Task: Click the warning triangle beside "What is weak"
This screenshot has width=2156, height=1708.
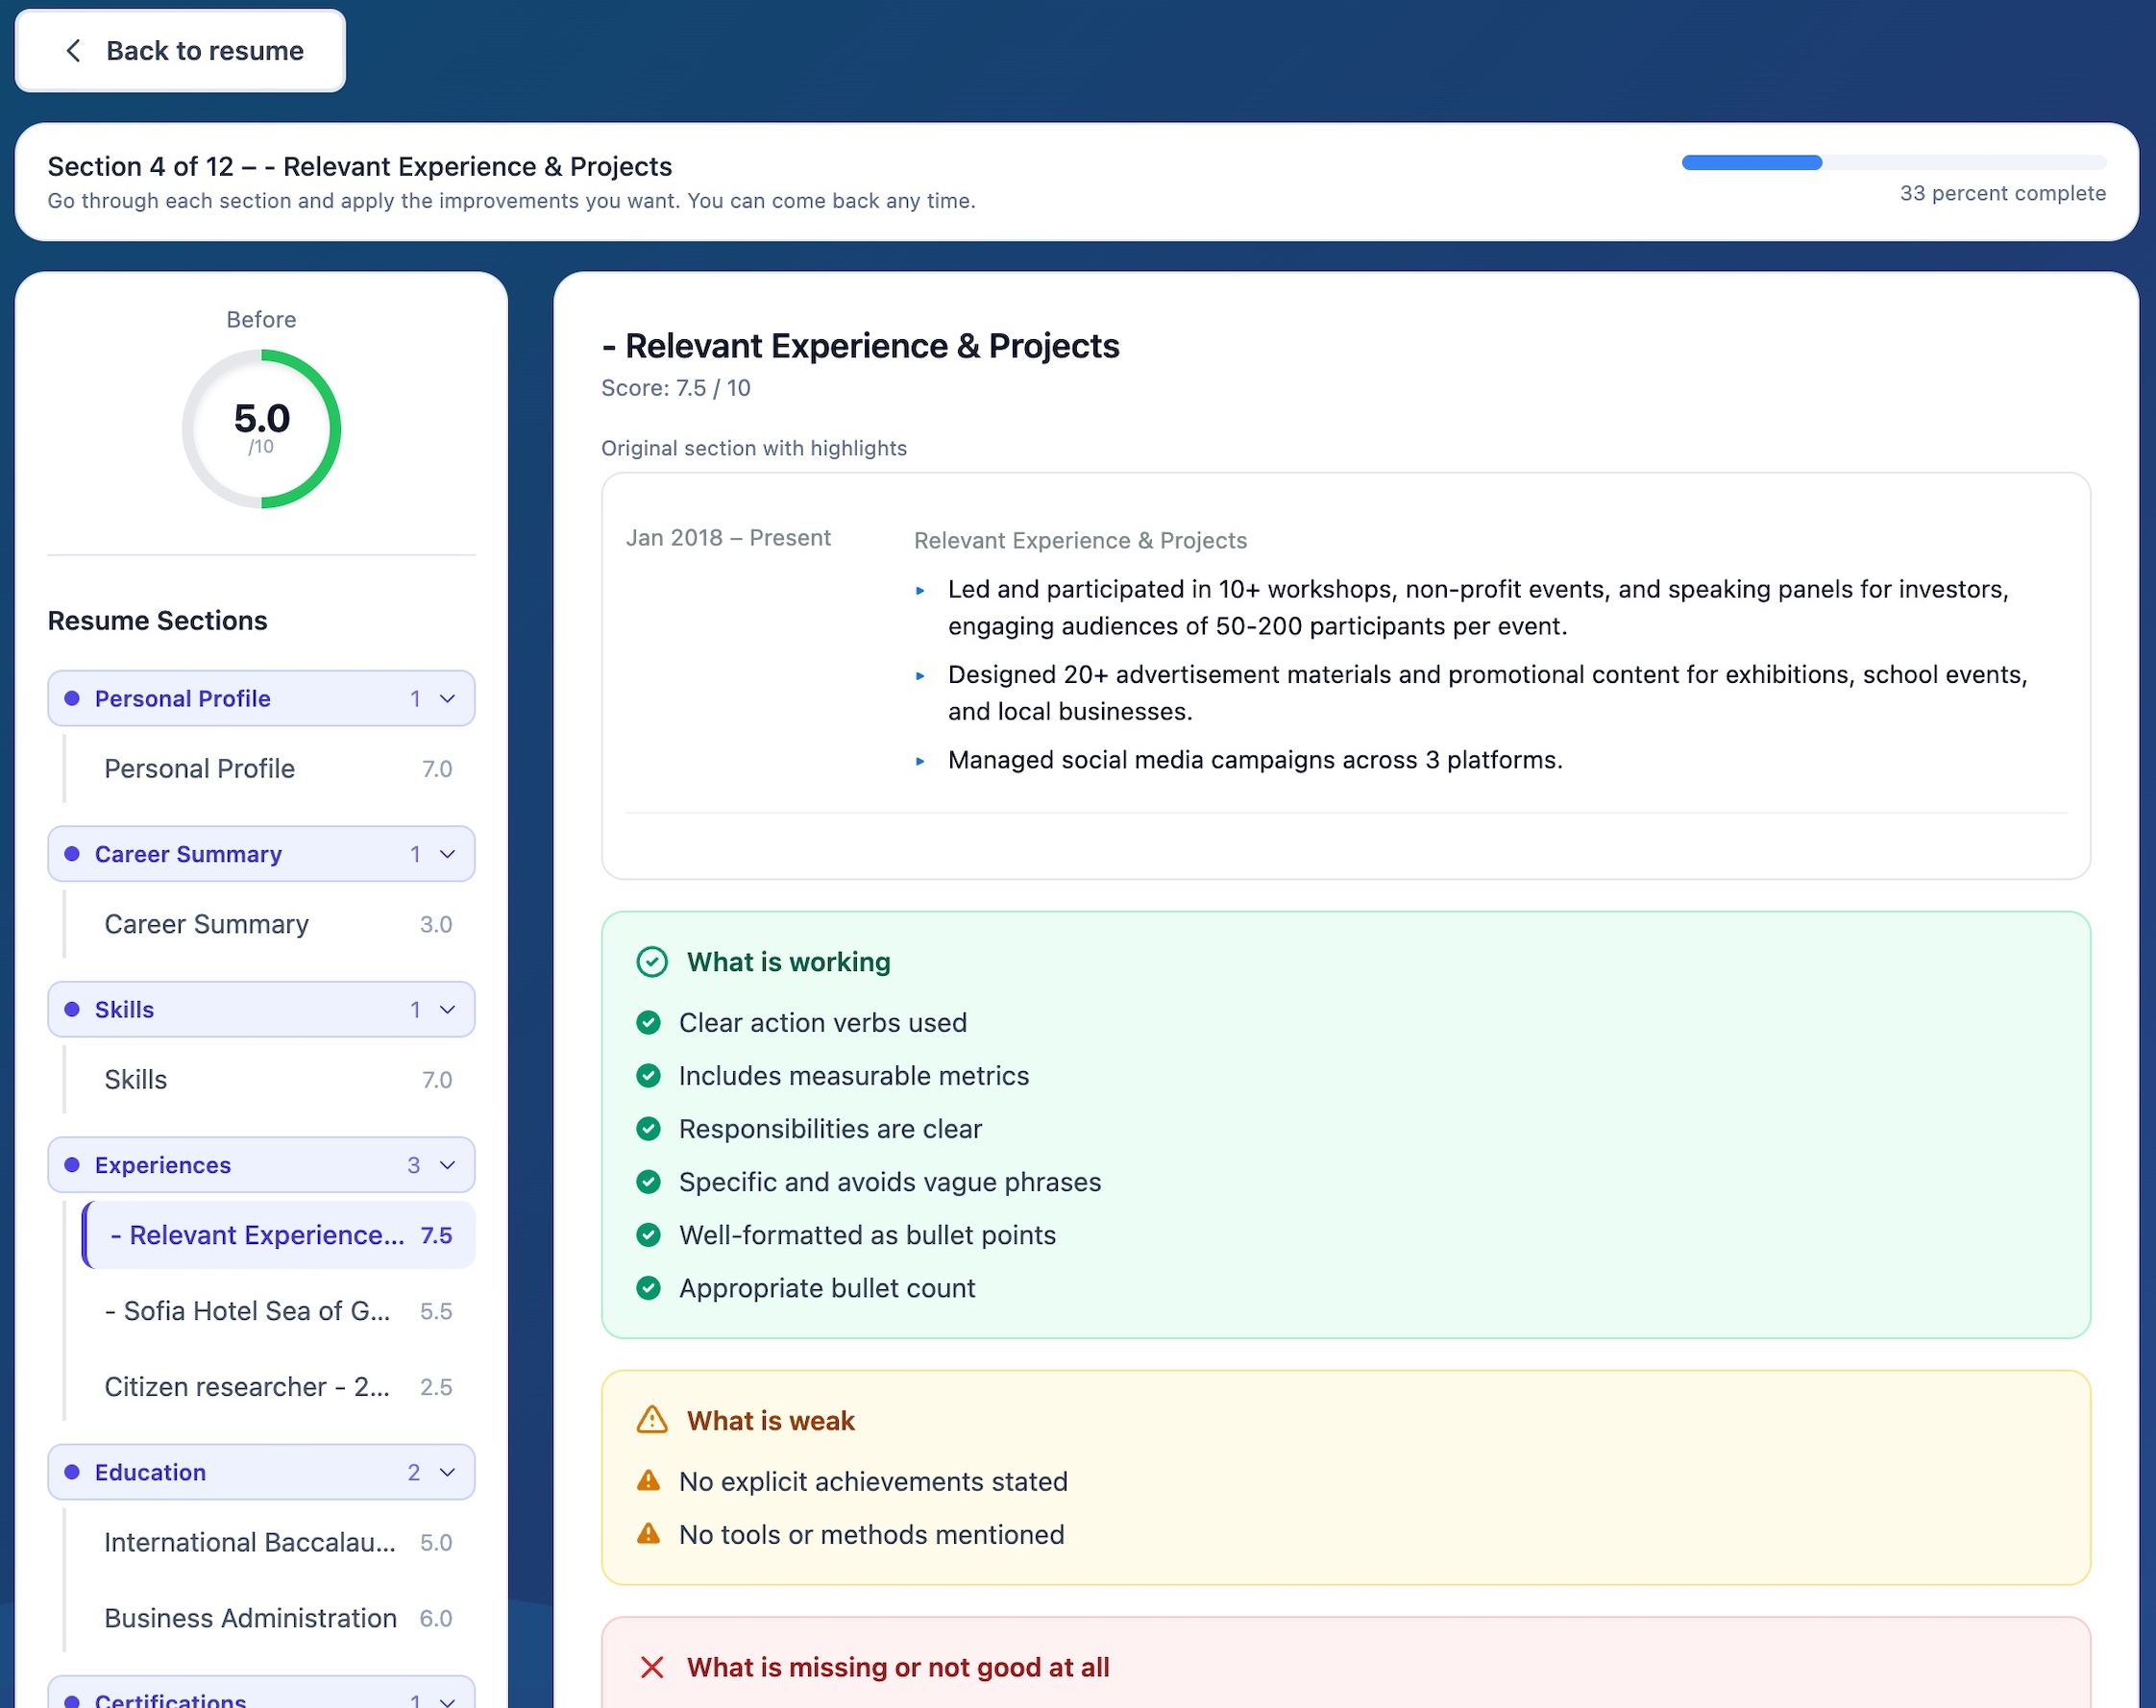Action: 651,1420
